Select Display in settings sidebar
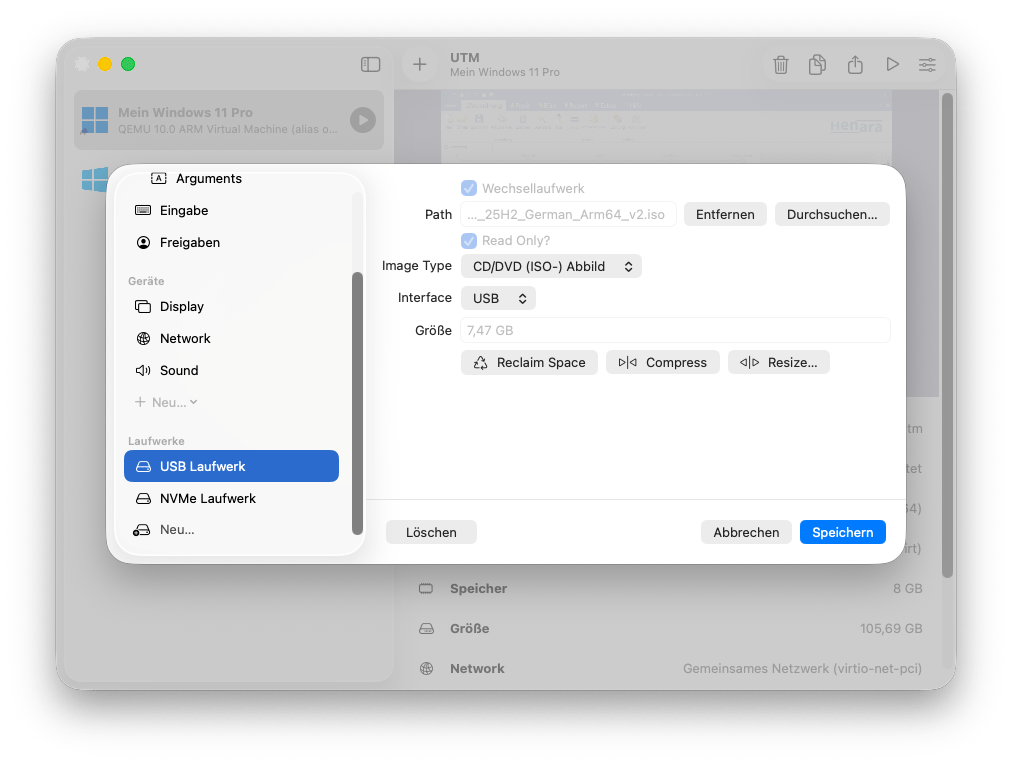1012x764 pixels. (181, 307)
